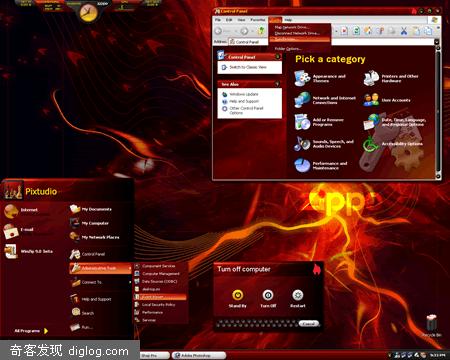The width and height of the screenshot is (450, 360).
Task: Open the Back button history dropdown arrow
Action: pyautogui.click(x=236, y=31)
